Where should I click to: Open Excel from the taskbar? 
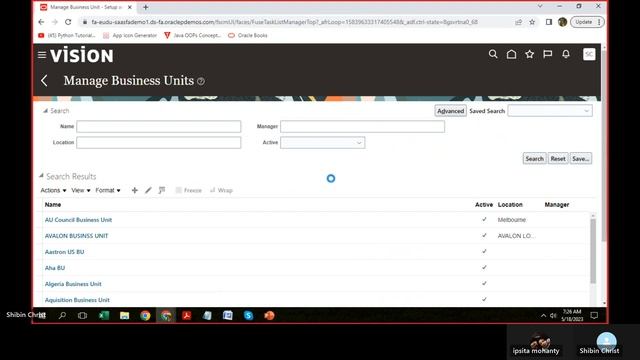(104, 315)
